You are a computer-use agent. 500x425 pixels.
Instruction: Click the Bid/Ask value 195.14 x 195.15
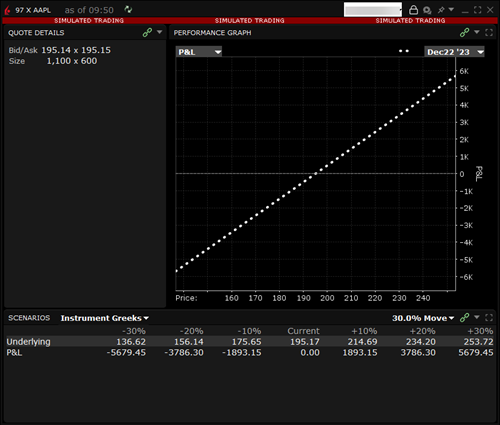76,50
